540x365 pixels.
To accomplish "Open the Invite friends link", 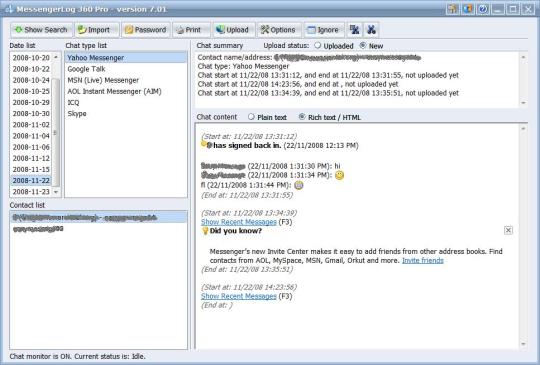I will tap(423, 260).
